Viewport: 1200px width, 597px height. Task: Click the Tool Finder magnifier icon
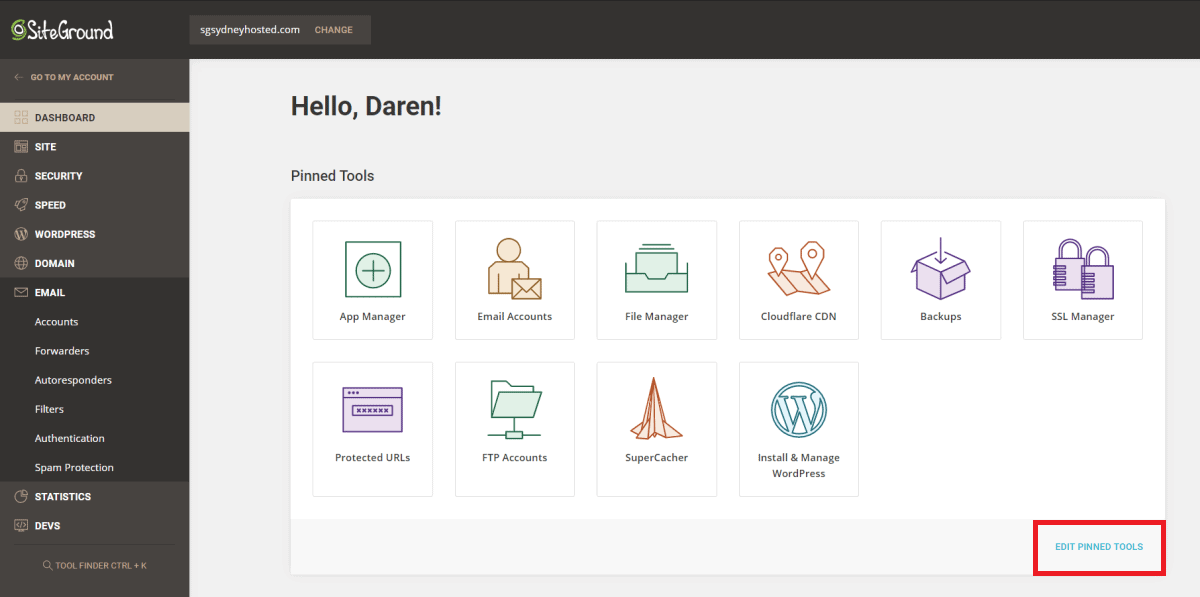[x=48, y=566]
